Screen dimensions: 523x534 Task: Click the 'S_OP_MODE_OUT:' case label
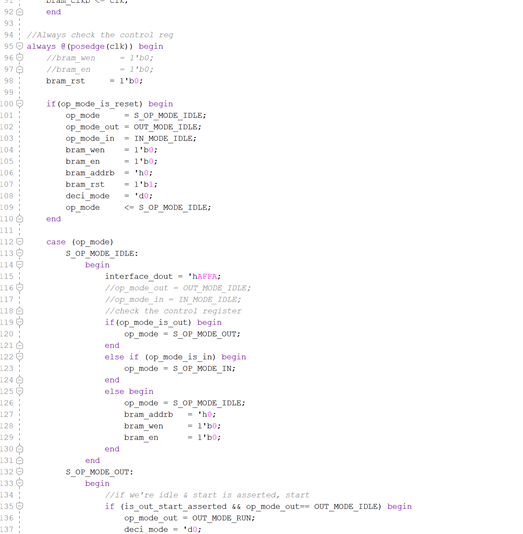click(99, 472)
